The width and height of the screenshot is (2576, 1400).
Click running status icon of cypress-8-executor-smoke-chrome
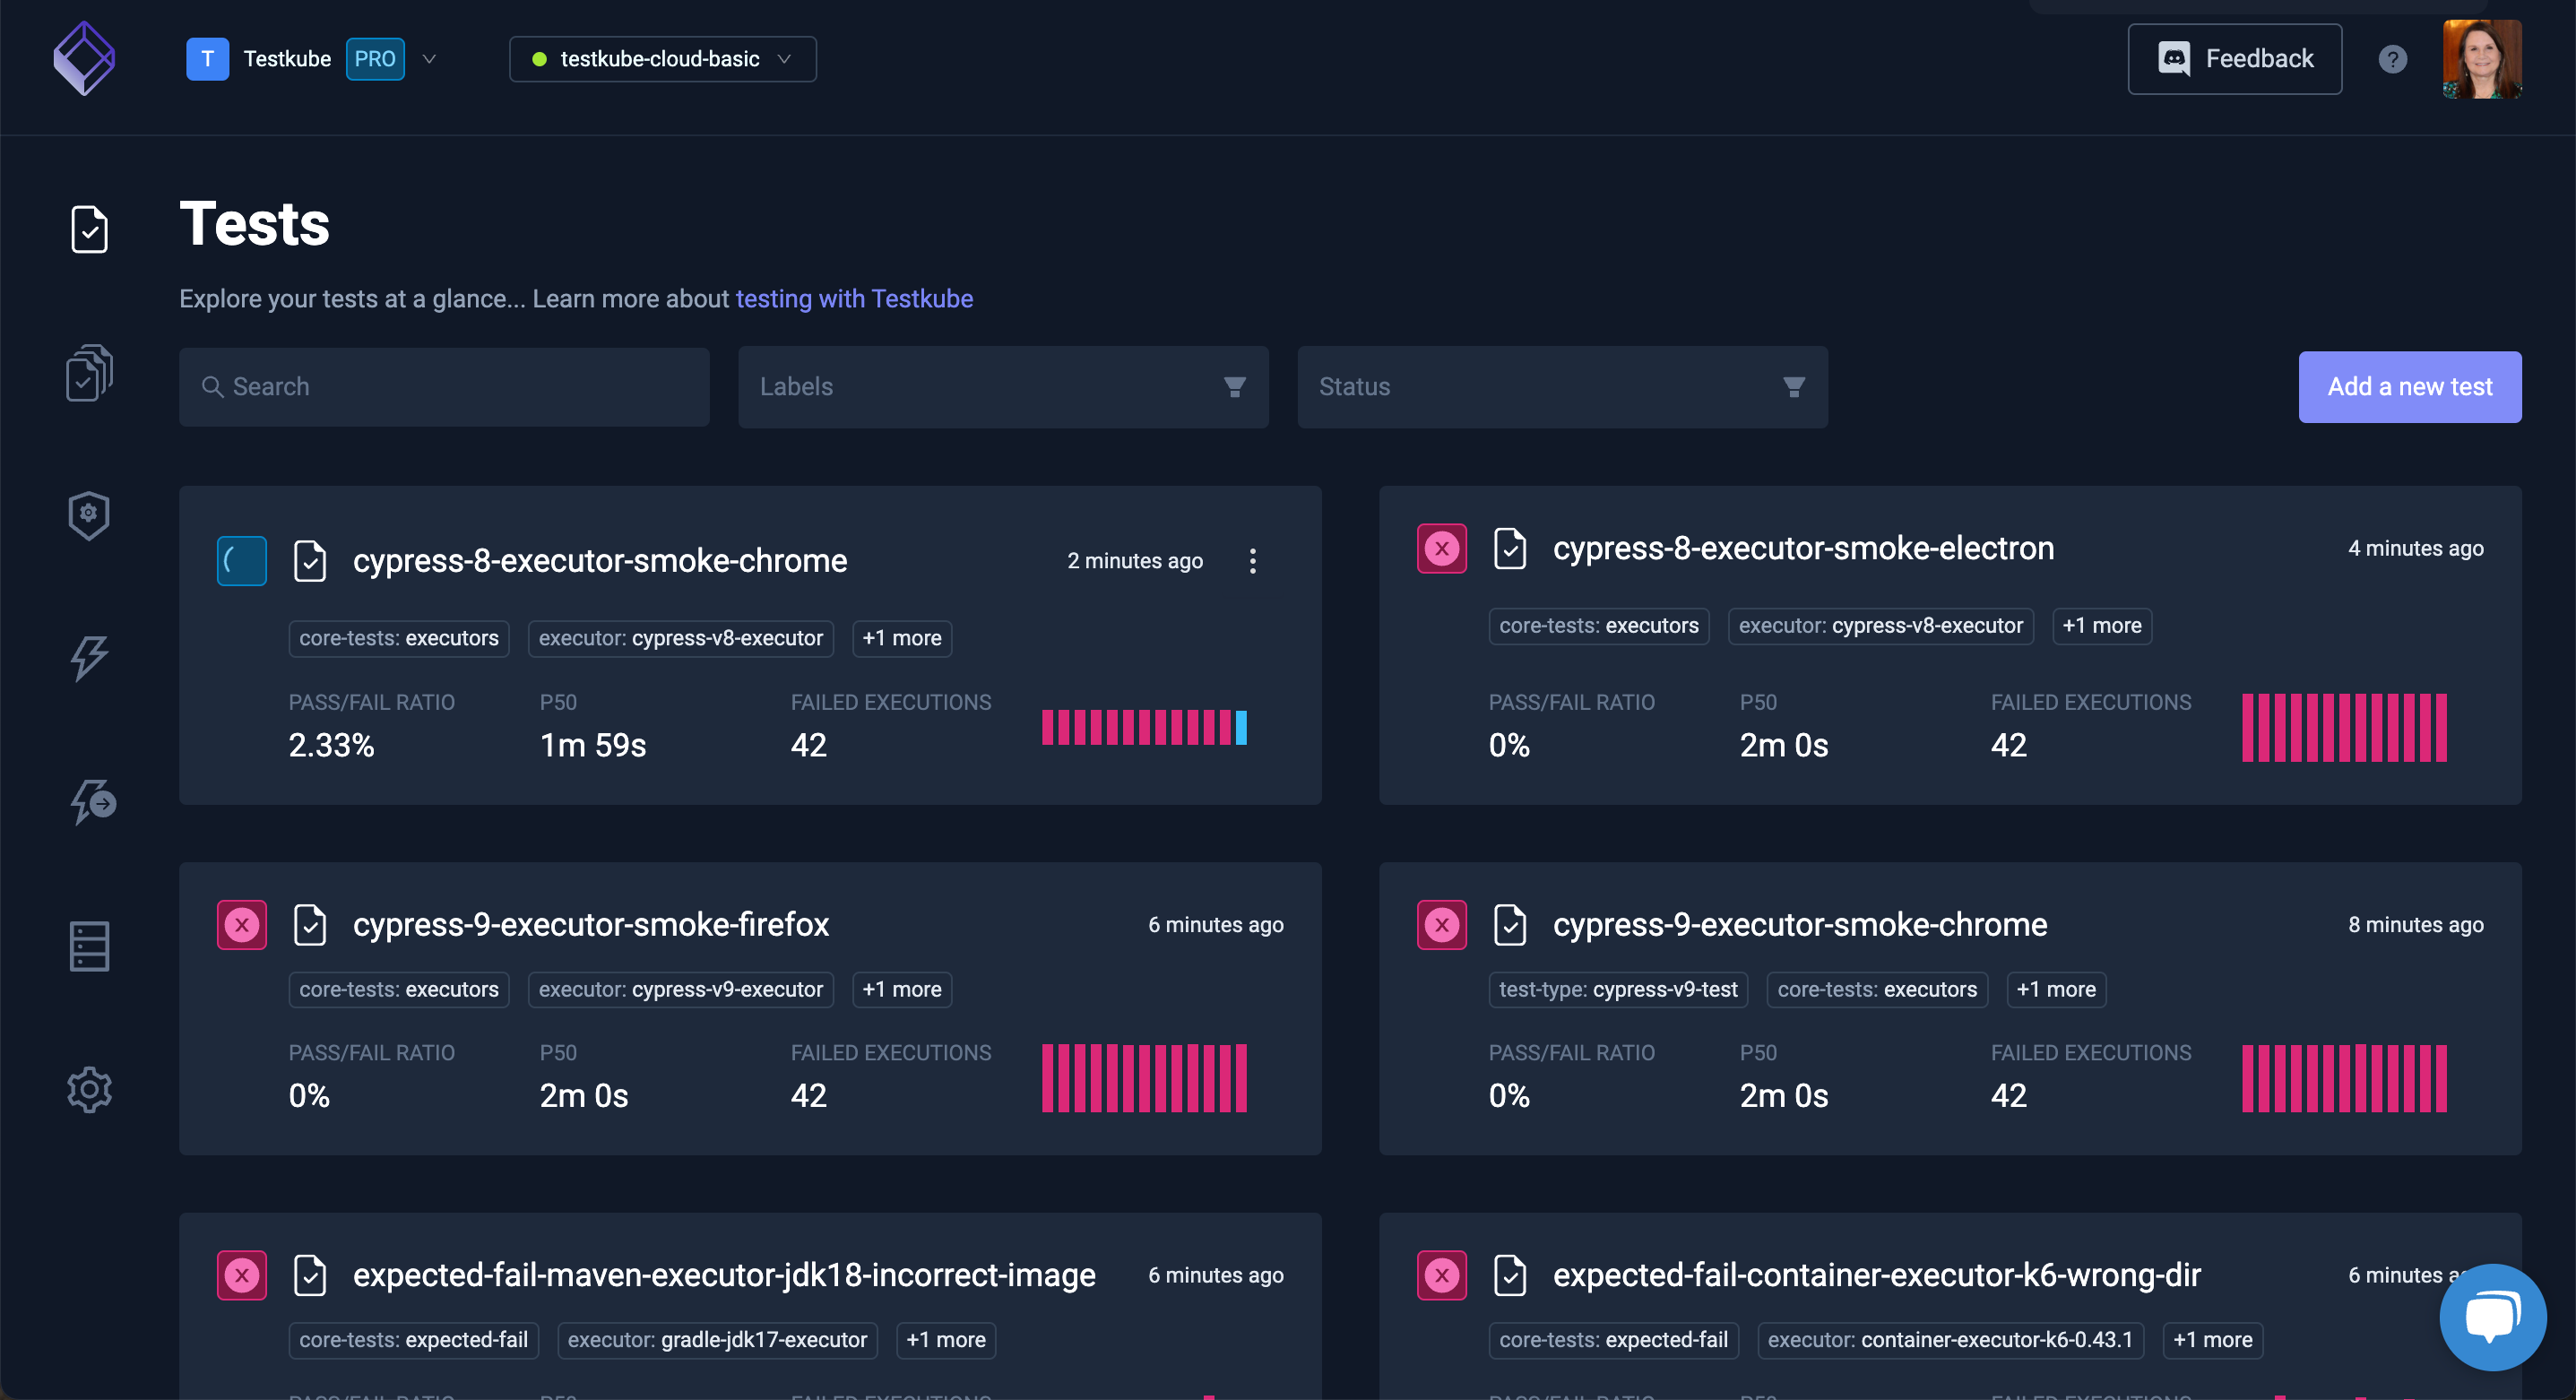(x=242, y=561)
